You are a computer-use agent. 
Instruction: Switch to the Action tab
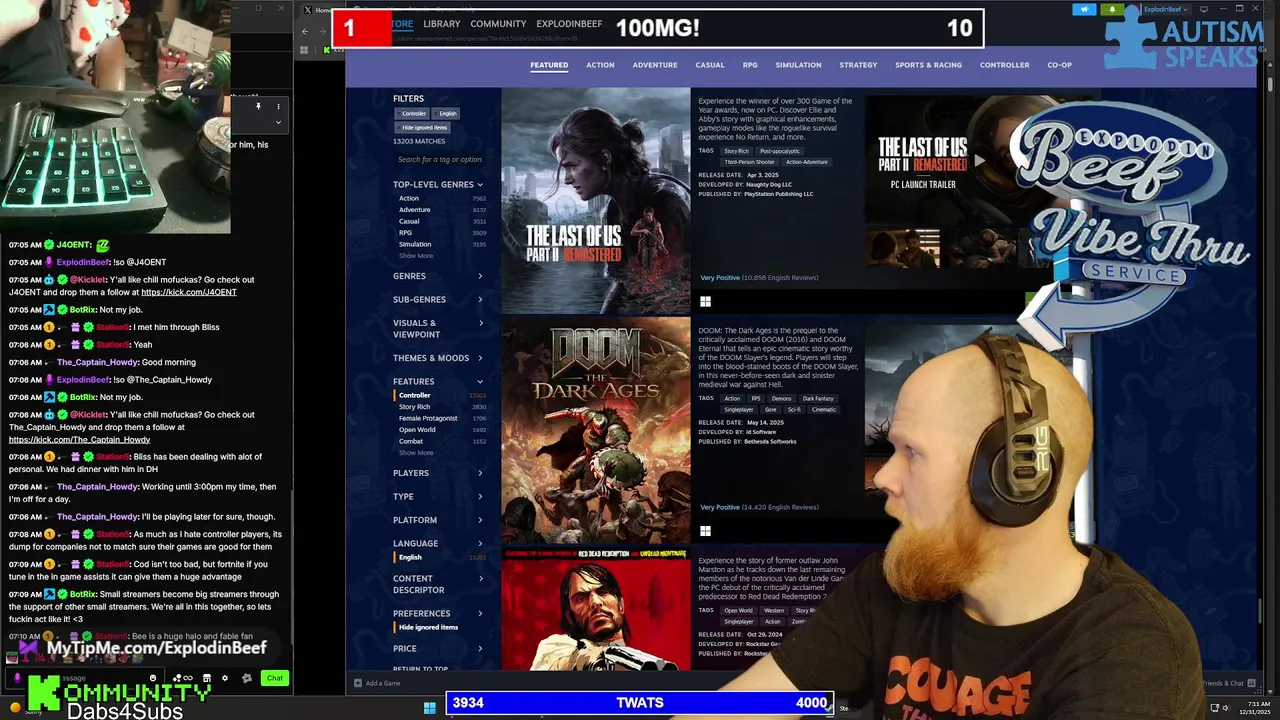600,65
